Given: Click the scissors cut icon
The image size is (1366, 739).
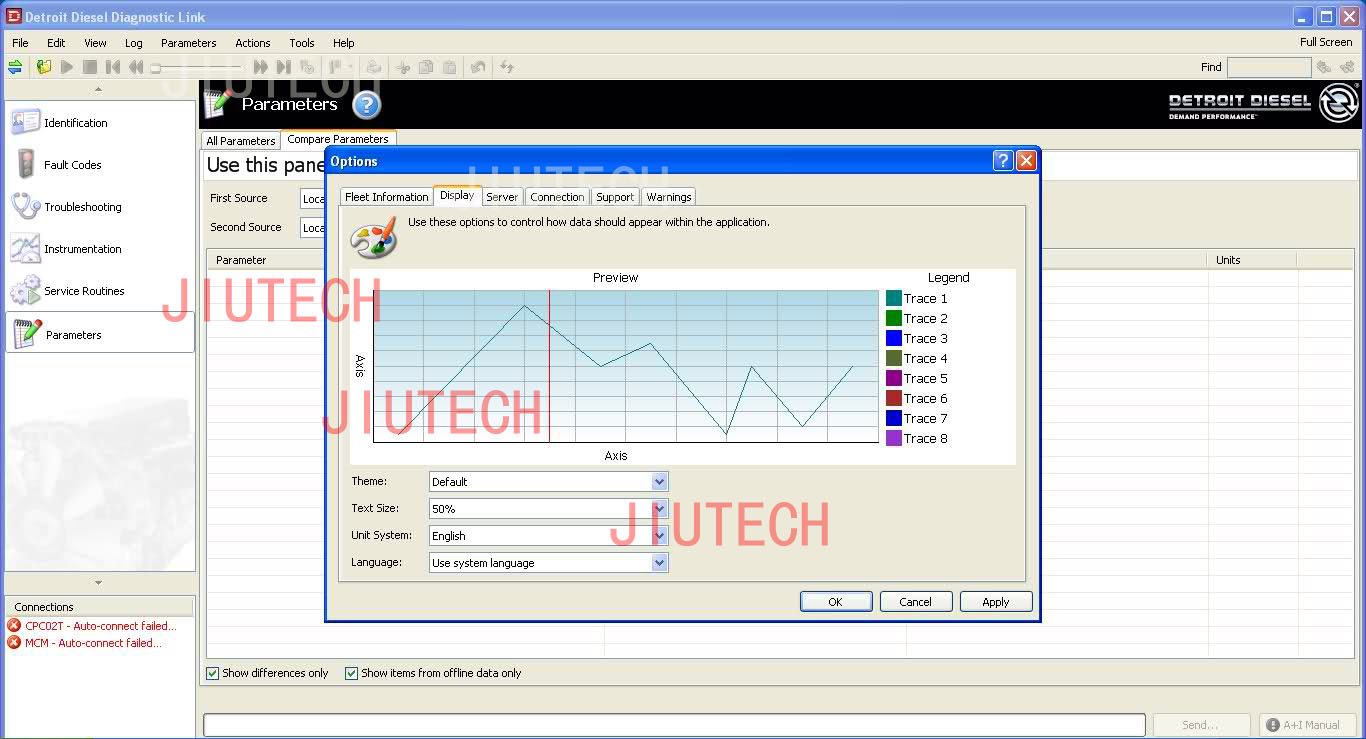Looking at the screenshot, I should (403, 67).
